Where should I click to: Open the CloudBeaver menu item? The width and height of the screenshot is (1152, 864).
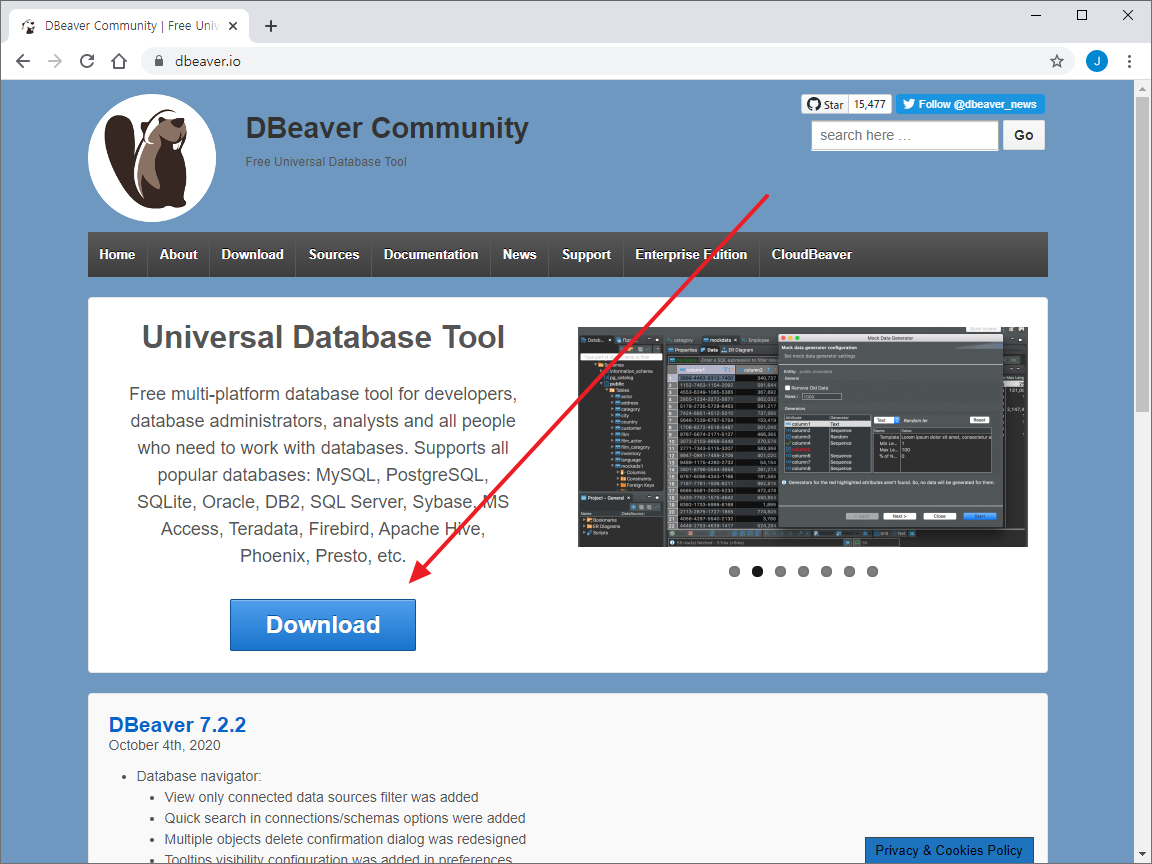click(812, 254)
